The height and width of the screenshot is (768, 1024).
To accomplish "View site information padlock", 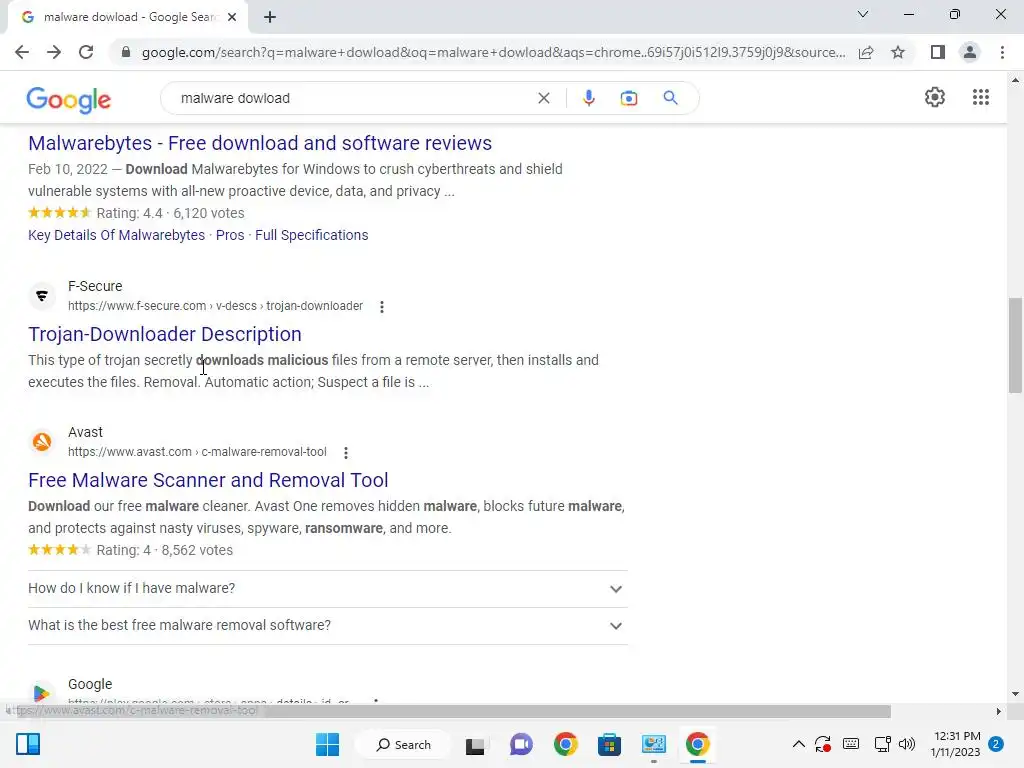I will [x=126, y=52].
